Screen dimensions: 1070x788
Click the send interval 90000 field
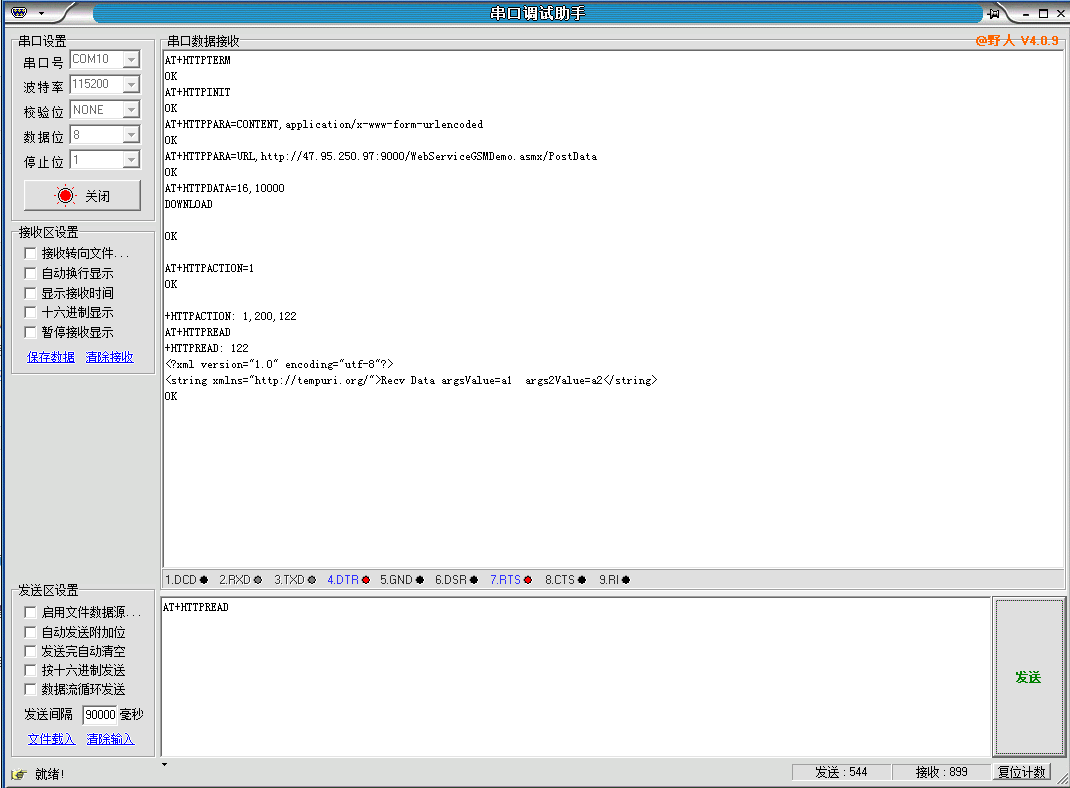(x=100, y=714)
